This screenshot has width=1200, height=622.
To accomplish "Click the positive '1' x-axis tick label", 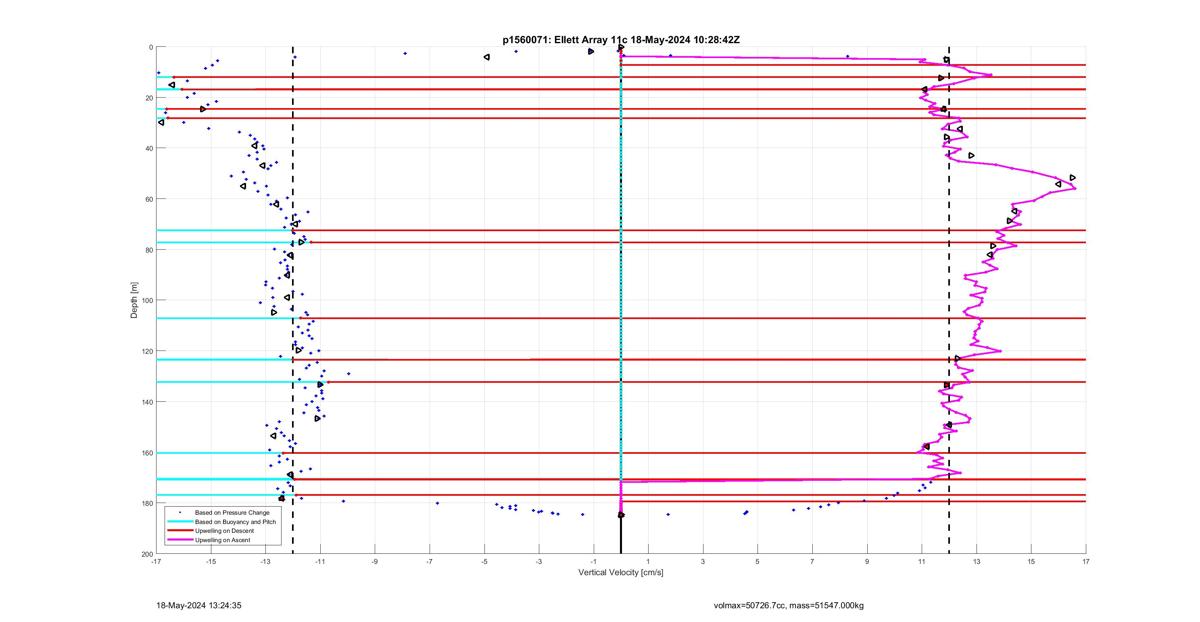I will [648, 561].
